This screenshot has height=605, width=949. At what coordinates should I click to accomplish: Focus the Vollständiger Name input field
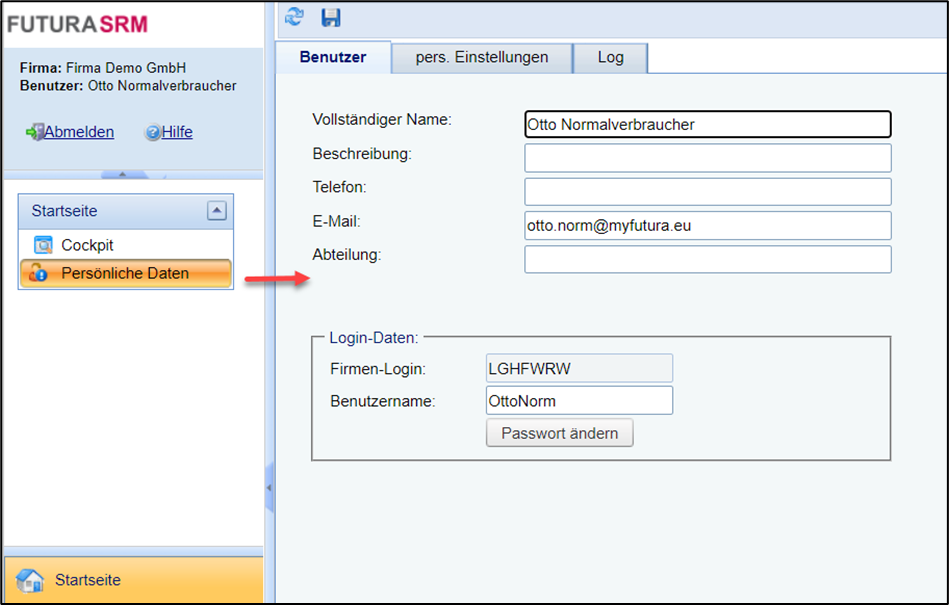[707, 124]
